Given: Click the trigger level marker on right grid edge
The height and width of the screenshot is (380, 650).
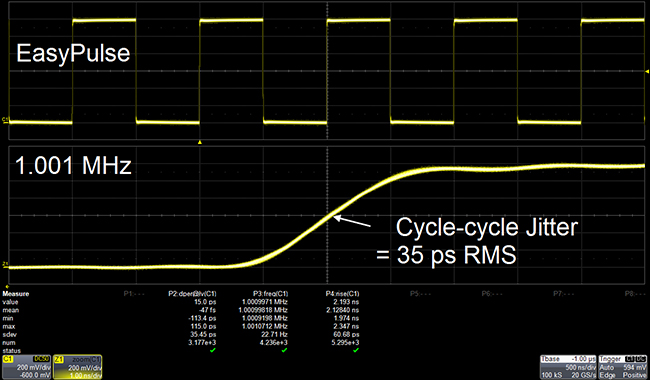Looking at the screenshot, I should coord(647,72).
